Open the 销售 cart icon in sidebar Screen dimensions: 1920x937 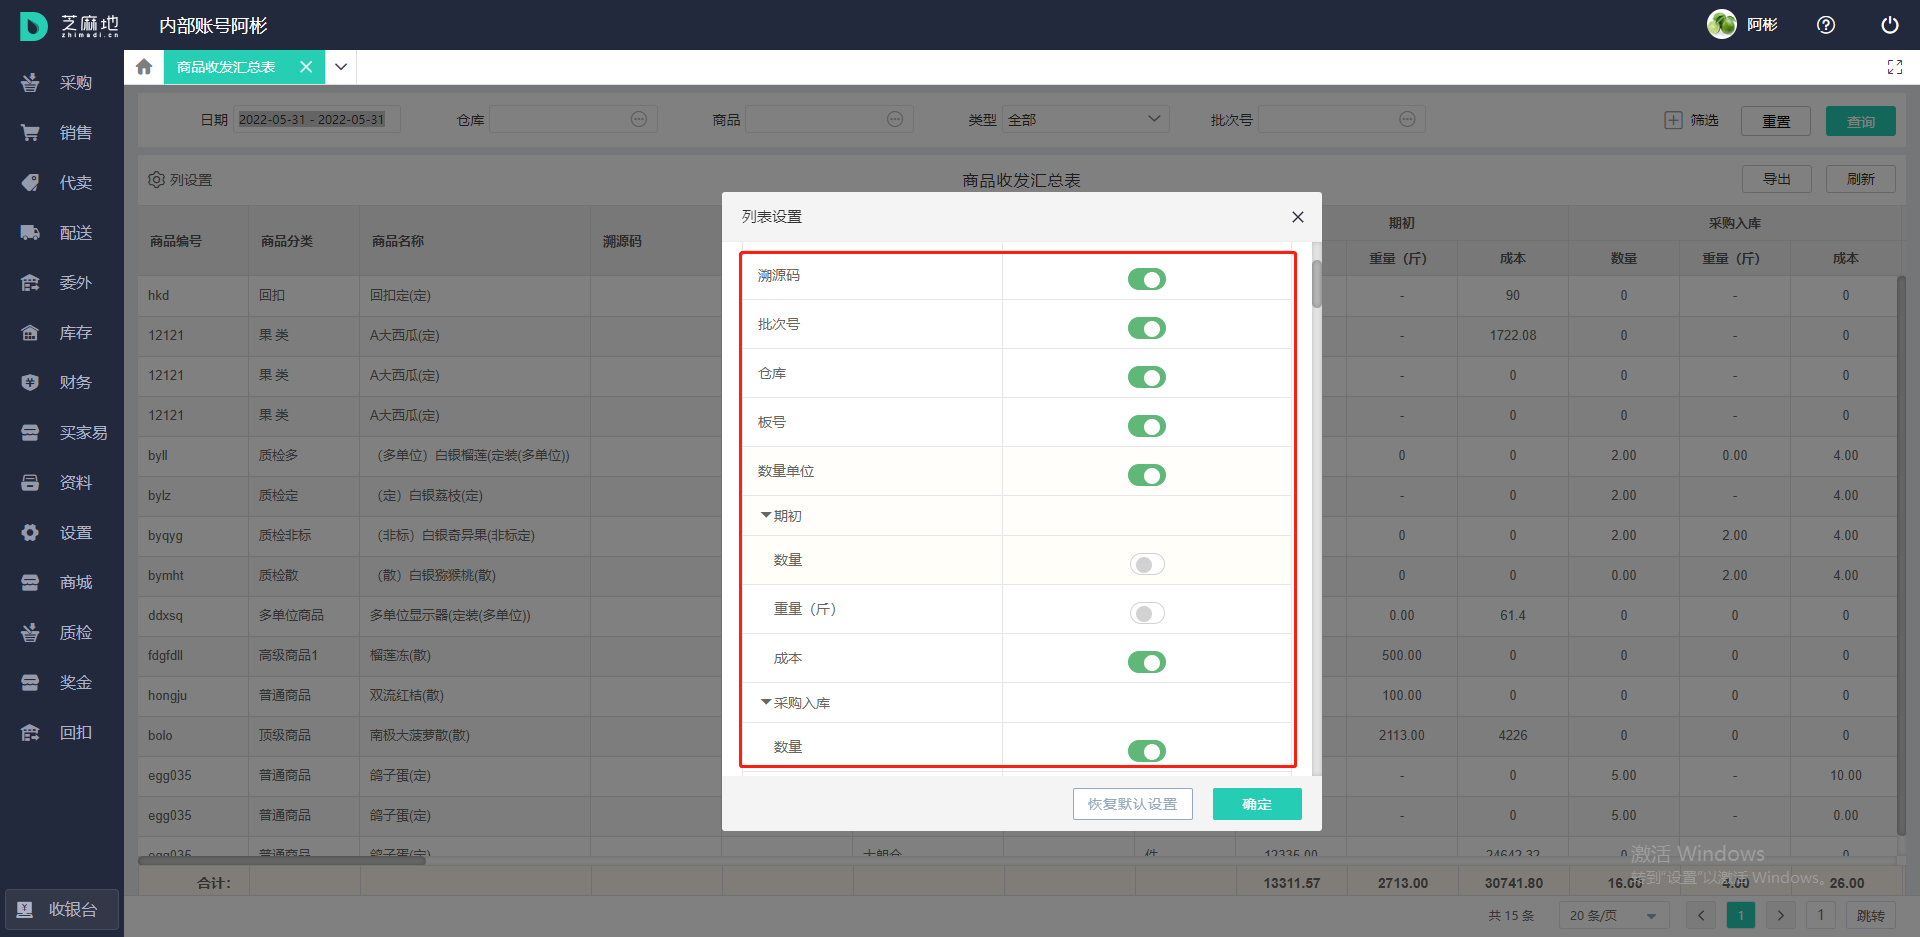tap(30, 132)
